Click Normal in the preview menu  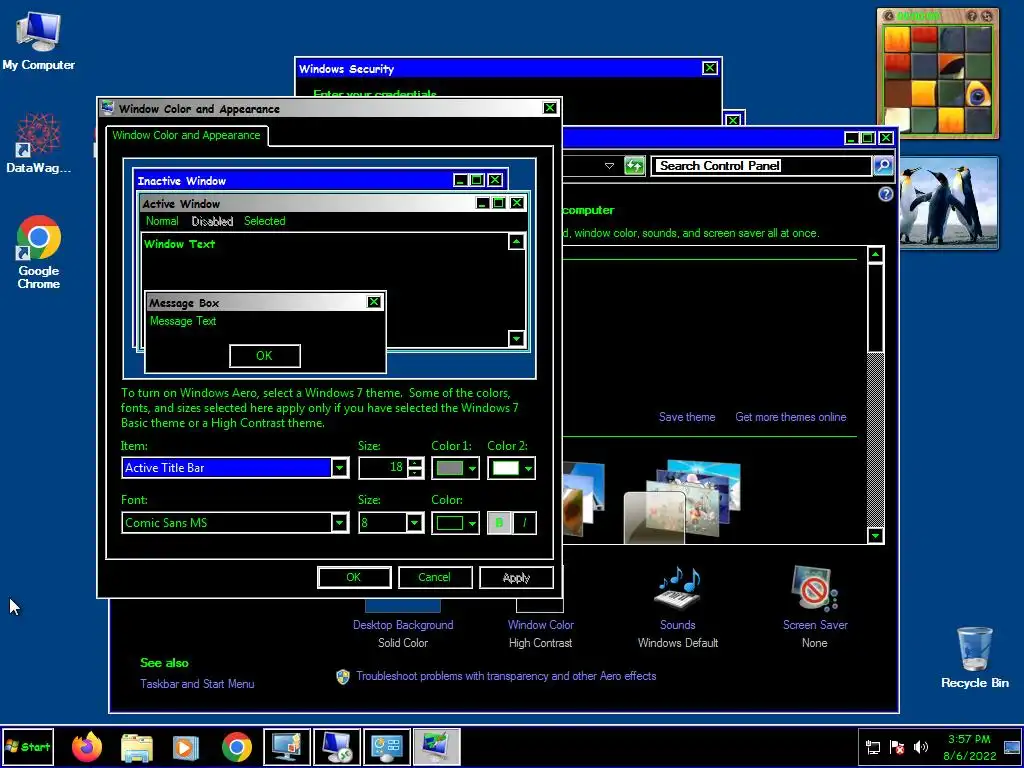click(162, 221)
